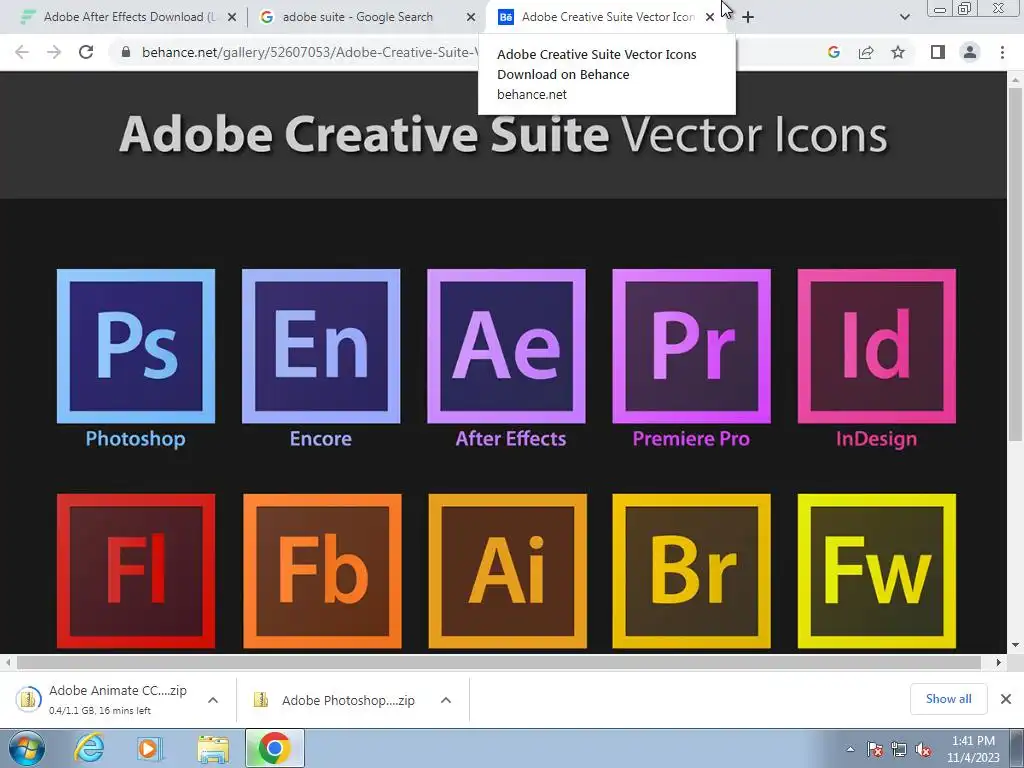
Task: Click the Photoshop label text
Action: tap(135, 439)
